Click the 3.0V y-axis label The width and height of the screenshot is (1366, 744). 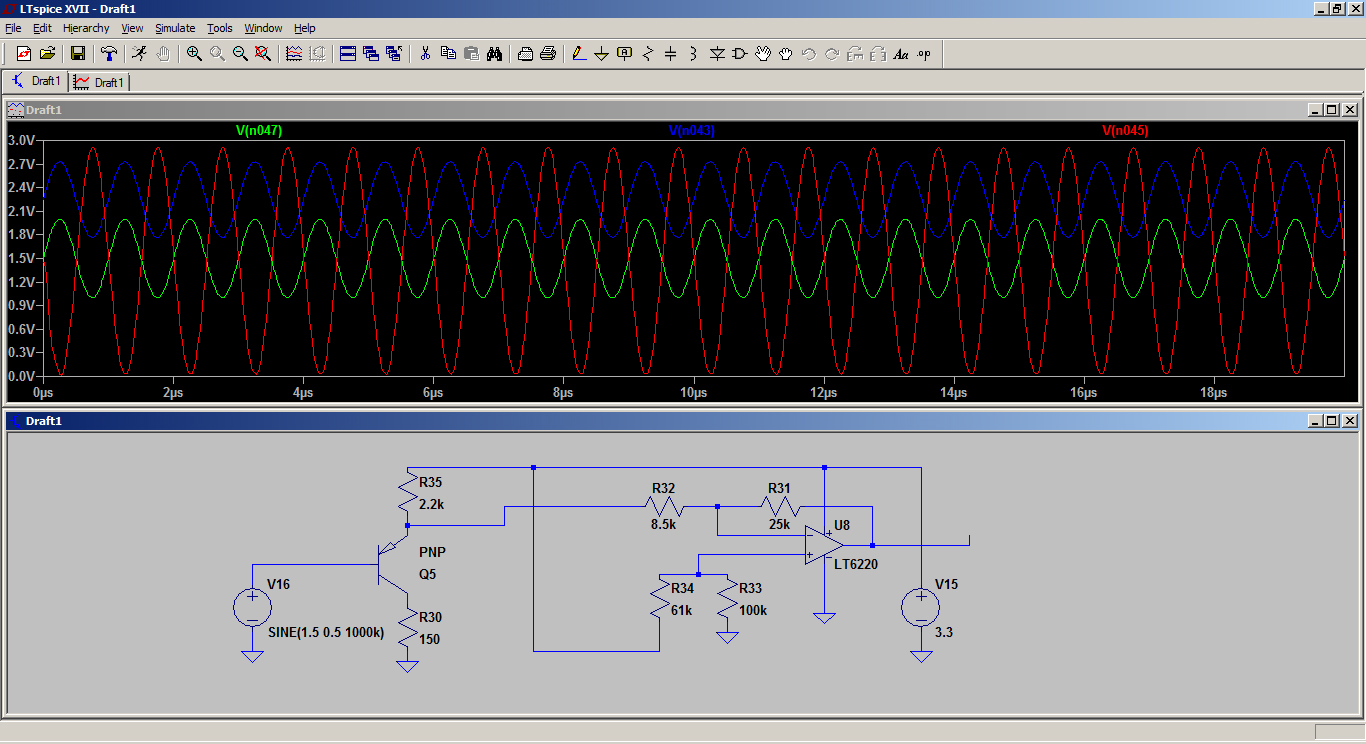click(x=21, y=140)
